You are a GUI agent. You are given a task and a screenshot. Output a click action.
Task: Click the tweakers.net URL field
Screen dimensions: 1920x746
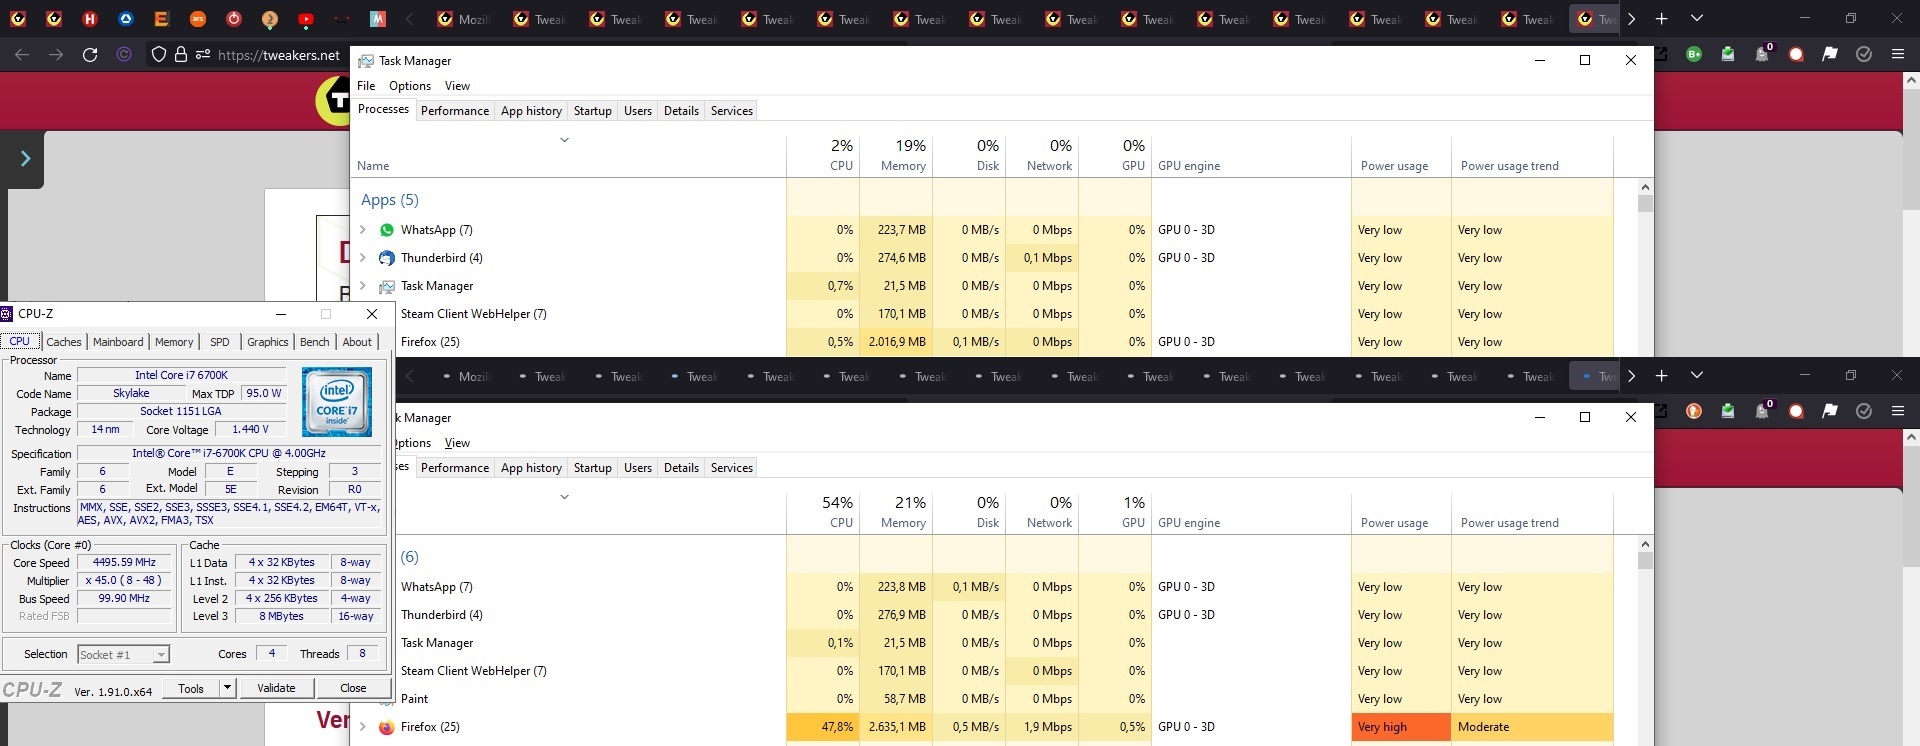tap(279, 55)
